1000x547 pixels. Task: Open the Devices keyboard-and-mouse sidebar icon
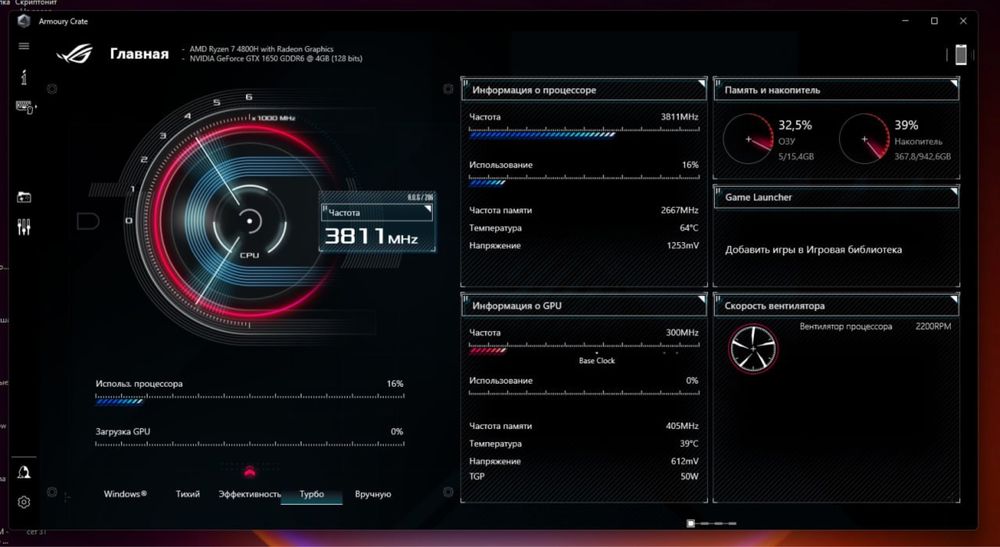pyautogui.click(x=26, y=107)
